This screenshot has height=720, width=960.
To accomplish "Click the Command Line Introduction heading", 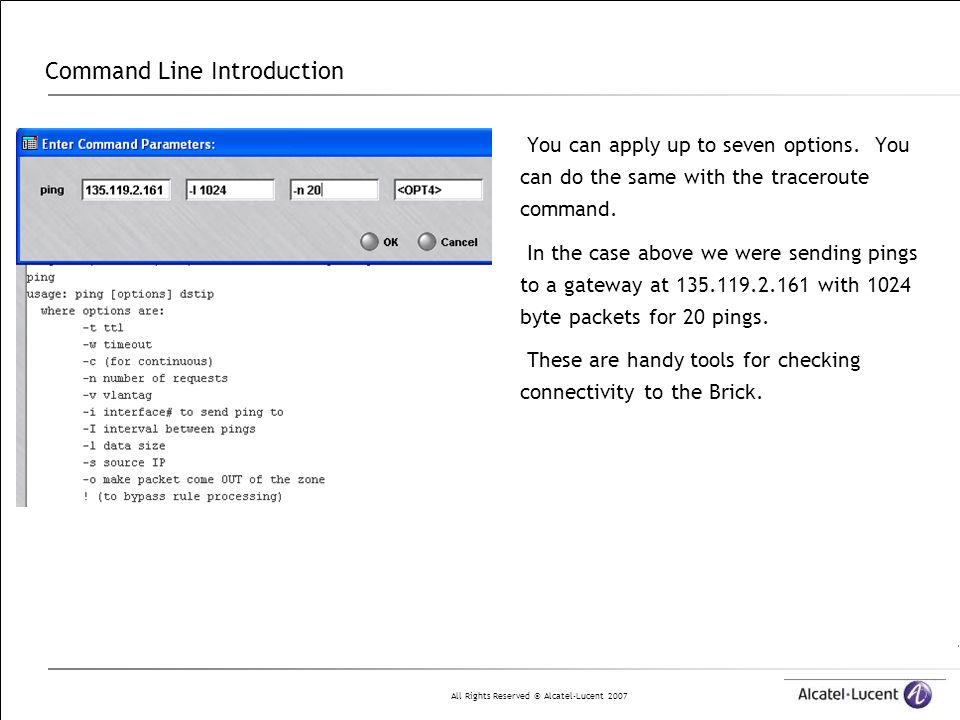I will tap(194, 71).
